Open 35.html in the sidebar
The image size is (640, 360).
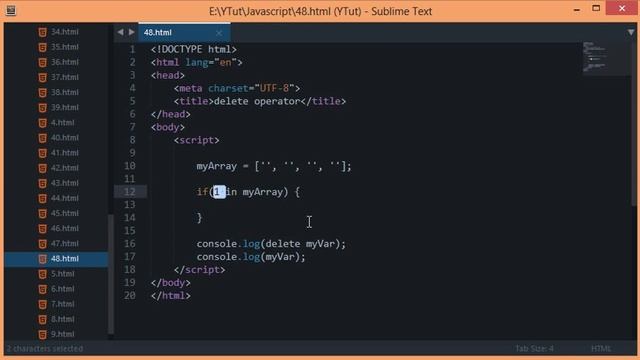click(64, 47)
